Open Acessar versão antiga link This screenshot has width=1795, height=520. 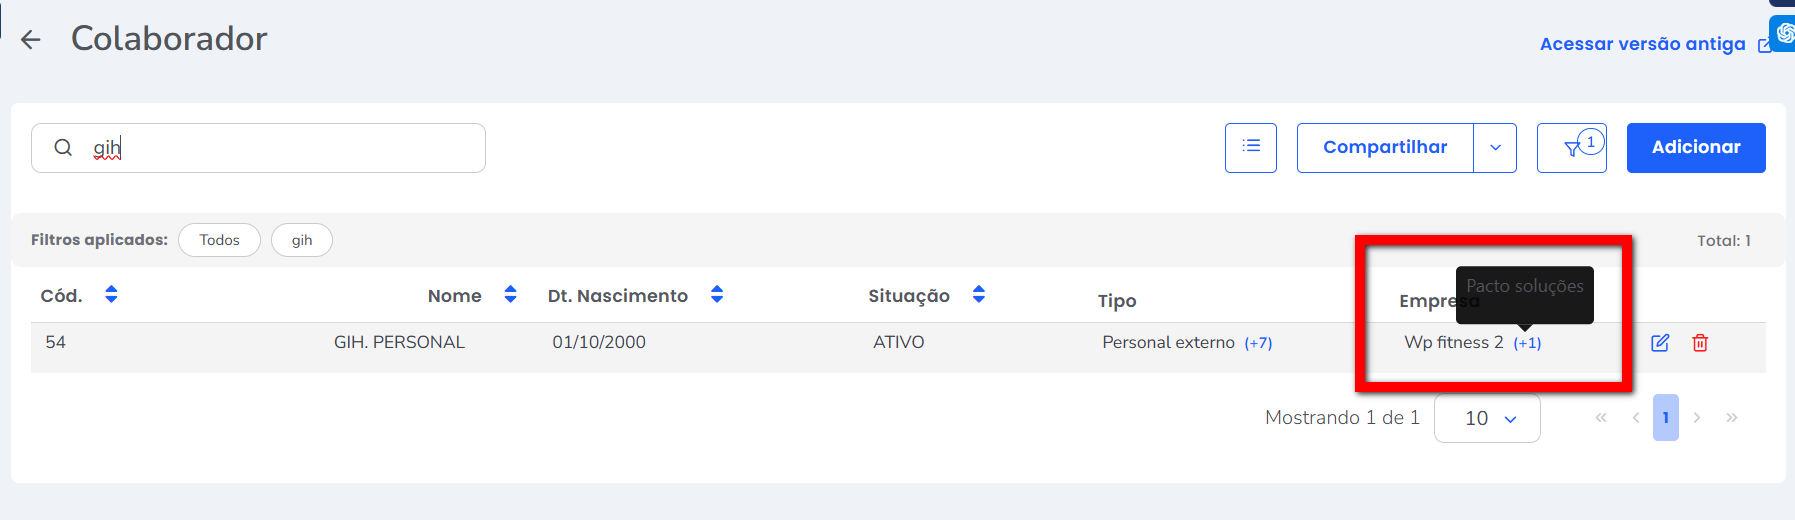[x=1642, y=44]
